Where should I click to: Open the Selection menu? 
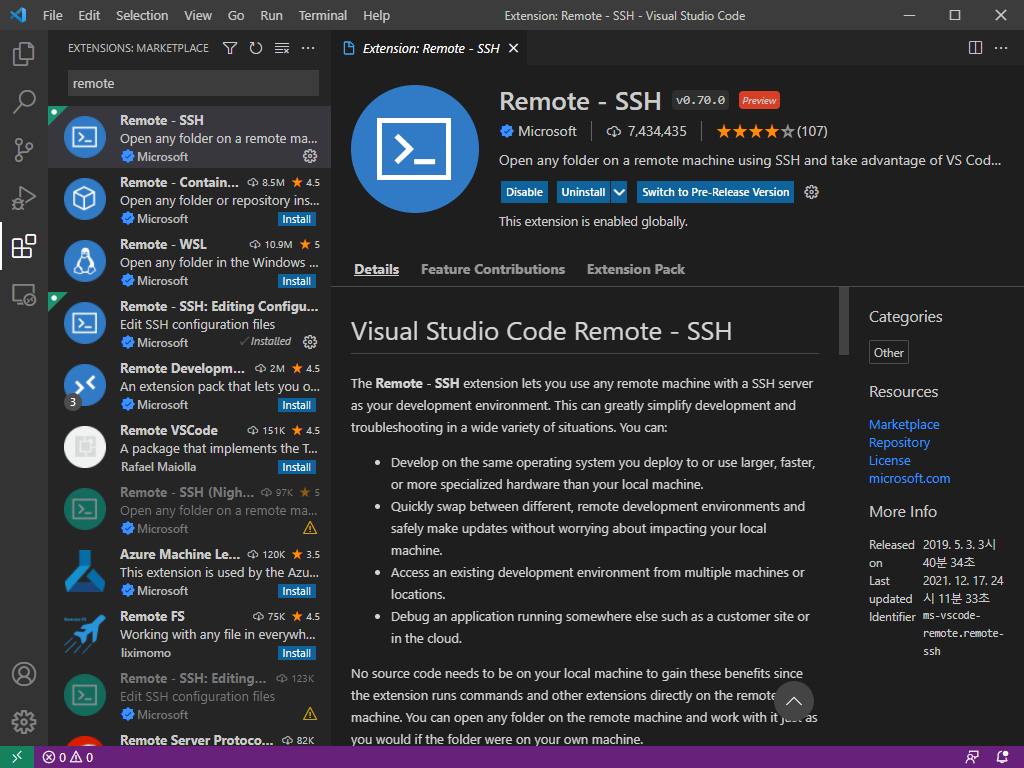tap(142, 15)
